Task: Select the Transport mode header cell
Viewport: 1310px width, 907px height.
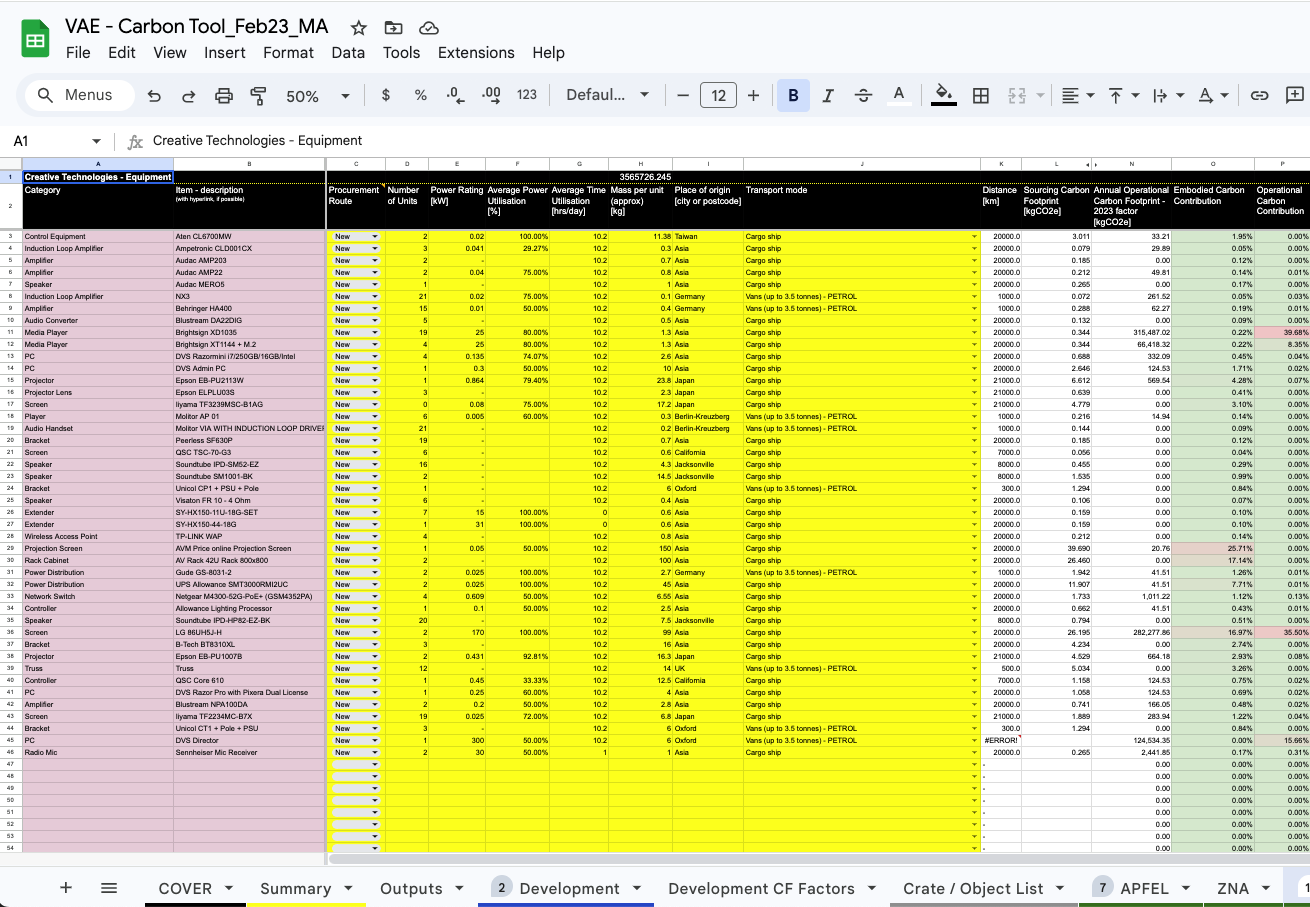Action: click(862, 207)
